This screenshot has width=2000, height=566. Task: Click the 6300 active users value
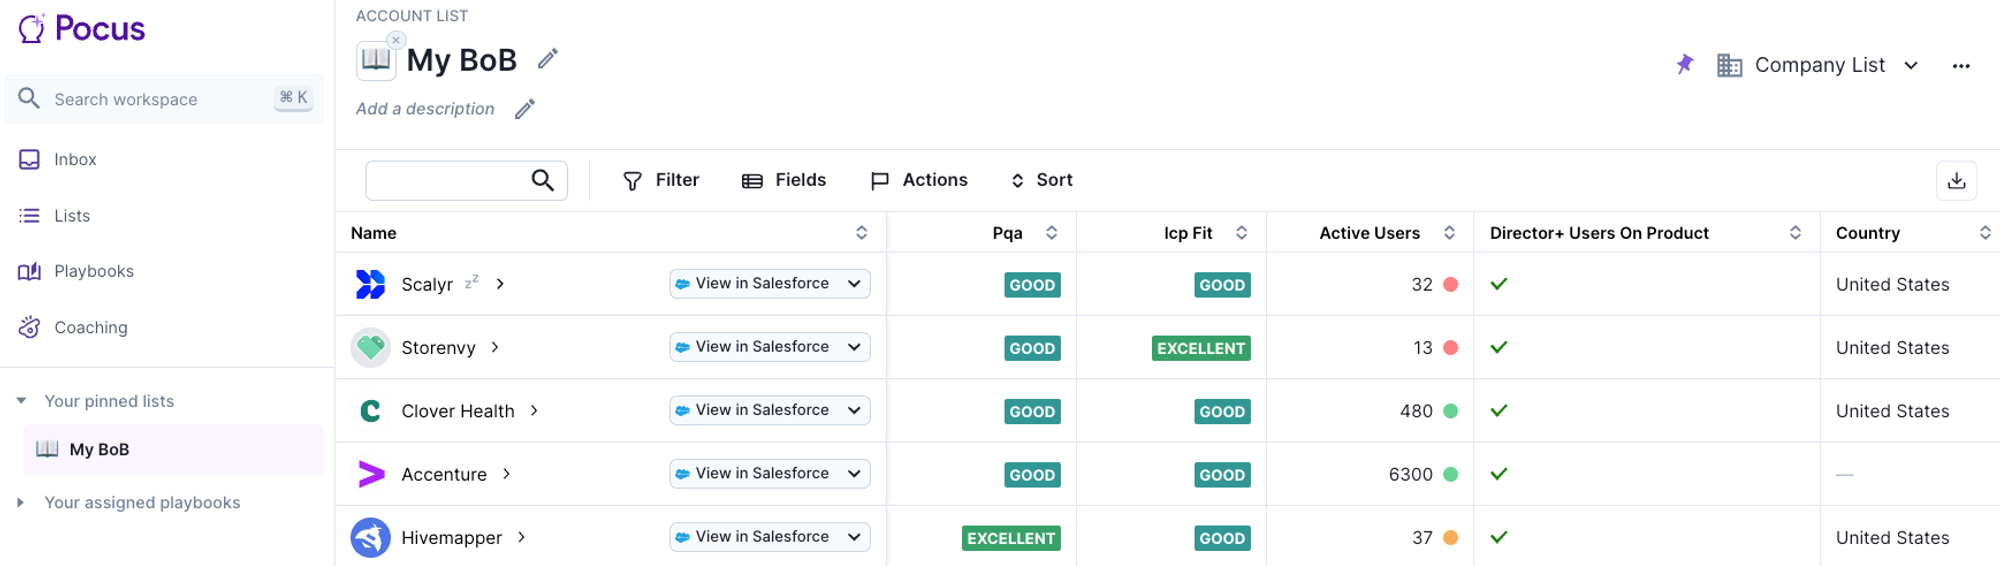pyautogui.click(x=1410, y=474)
